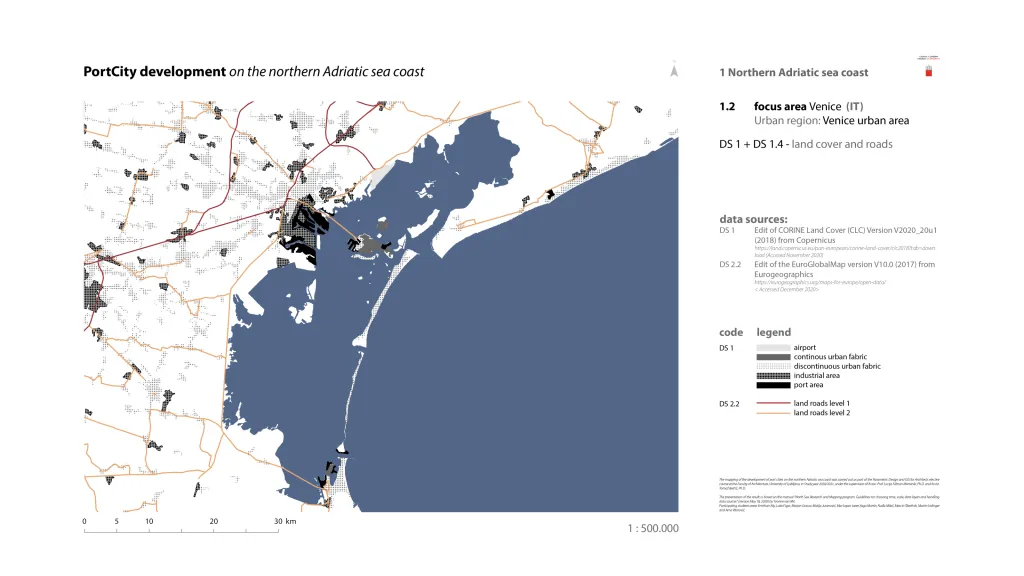1024x576 pixels.
Task: Click the north arrow compass icon
Action: 675,71
